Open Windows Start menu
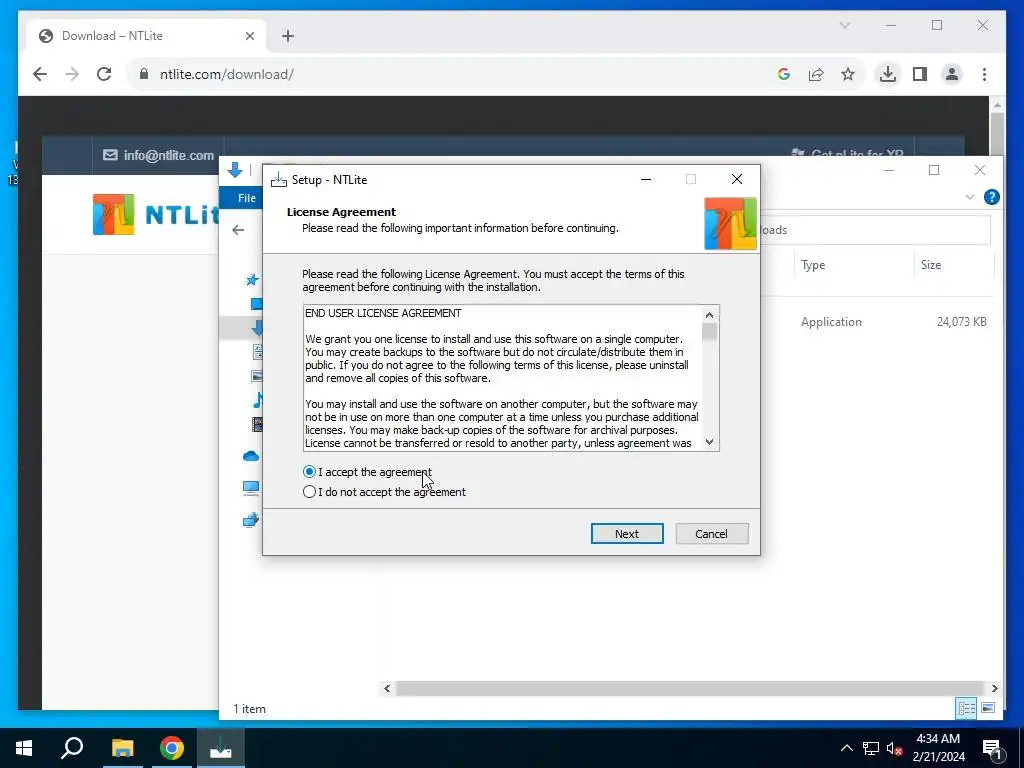Screen dimensions: 1024x768 [x=24, y=748]
